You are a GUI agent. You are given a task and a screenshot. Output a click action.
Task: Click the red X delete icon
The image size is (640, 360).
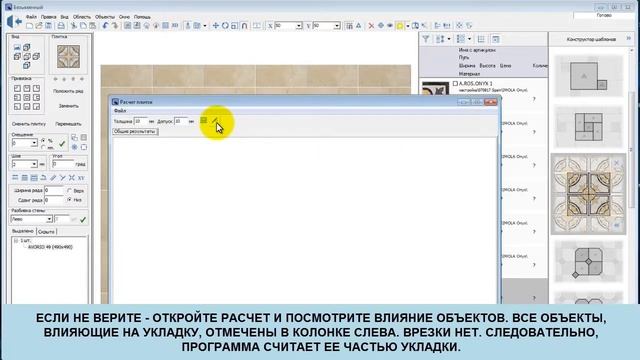pos(371,26)
